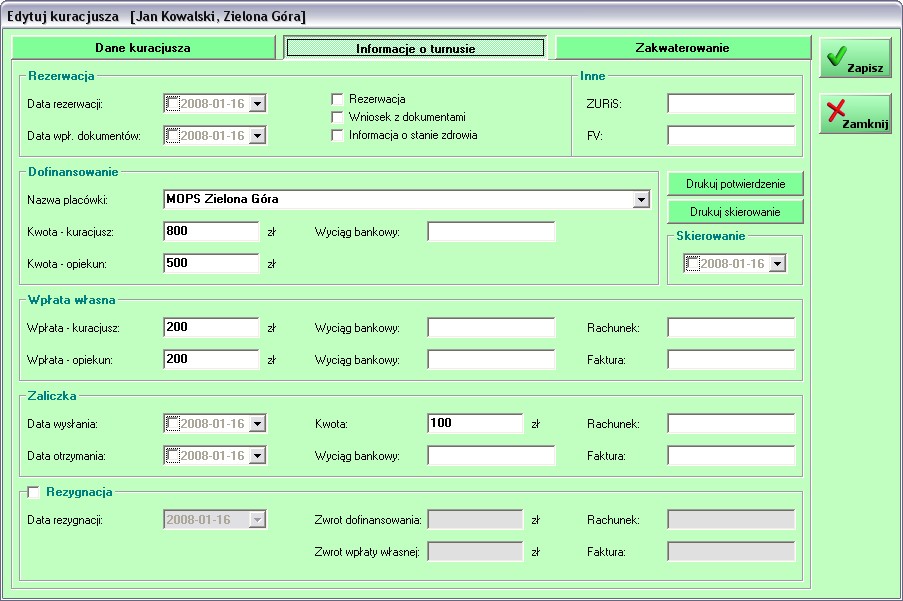
Task: Click the Zaliczka Kwota input field
Action: (475, 424)
